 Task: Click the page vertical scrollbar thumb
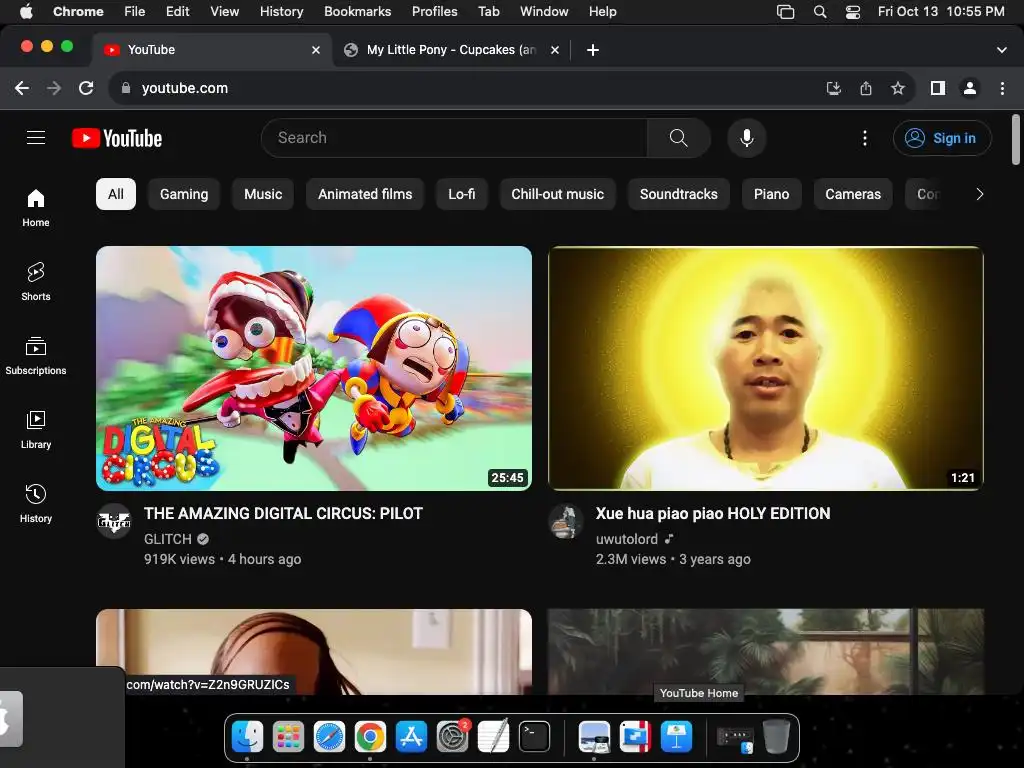click(x=1016, y=140)
